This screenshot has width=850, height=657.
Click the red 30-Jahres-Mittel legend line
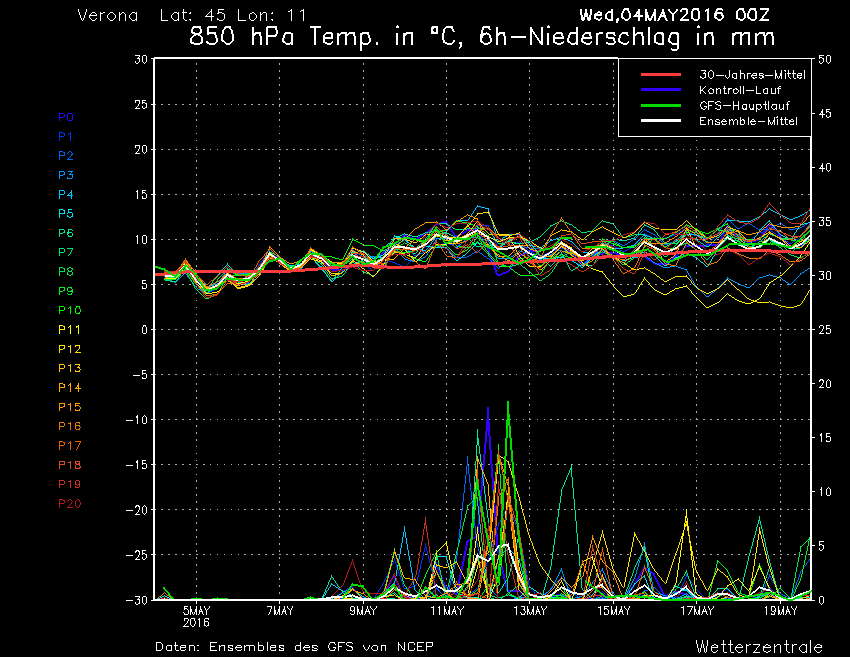pos(661,74)
